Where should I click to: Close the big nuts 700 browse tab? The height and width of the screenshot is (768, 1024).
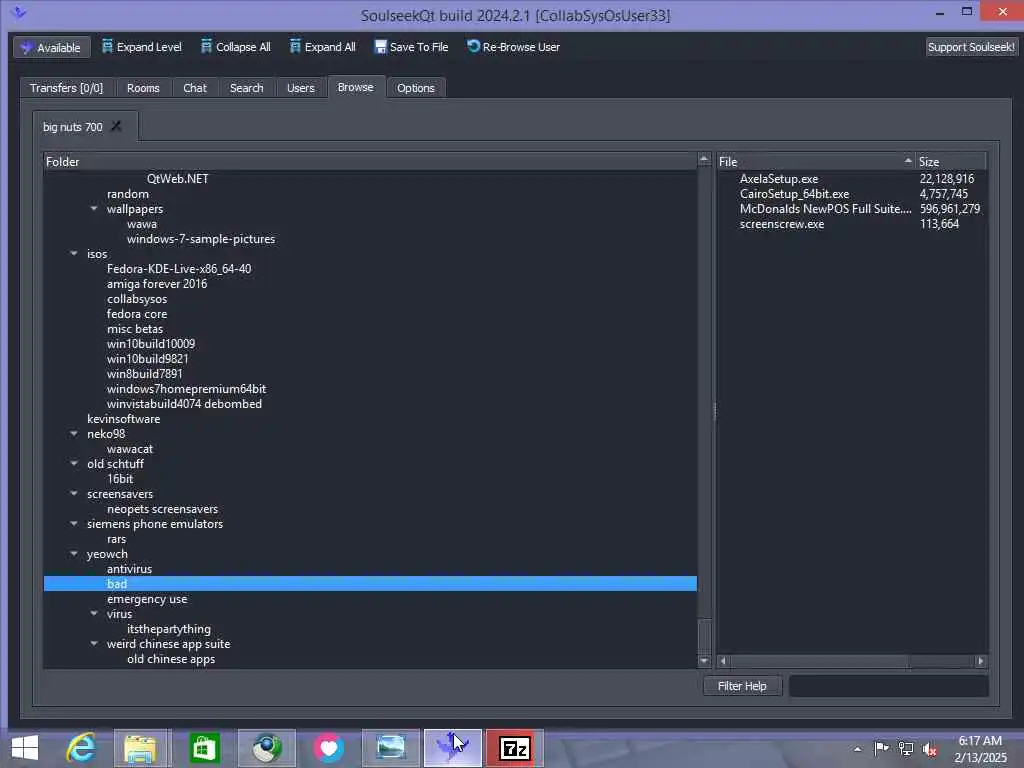click(116, 126)
